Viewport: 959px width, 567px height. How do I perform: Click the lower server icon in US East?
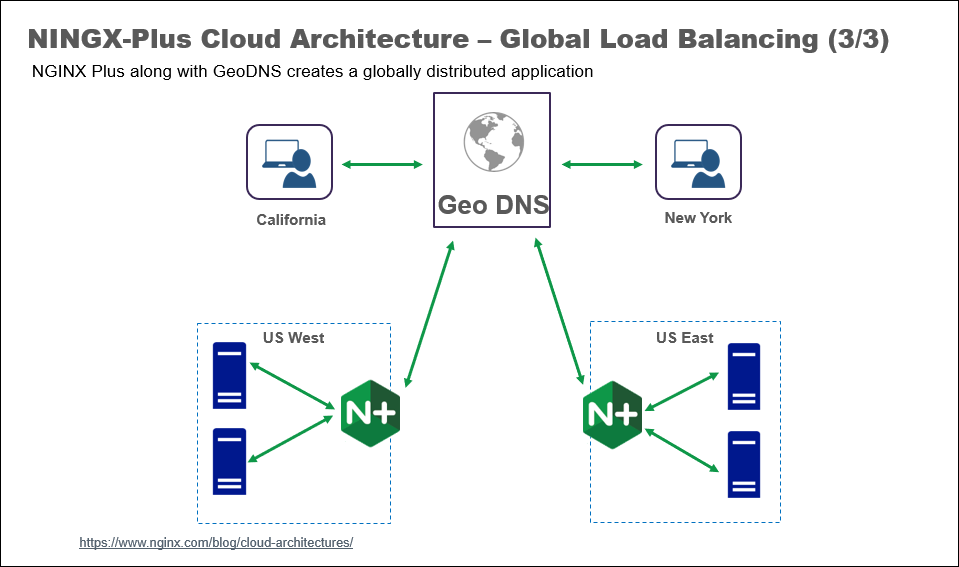coord(744,464)
